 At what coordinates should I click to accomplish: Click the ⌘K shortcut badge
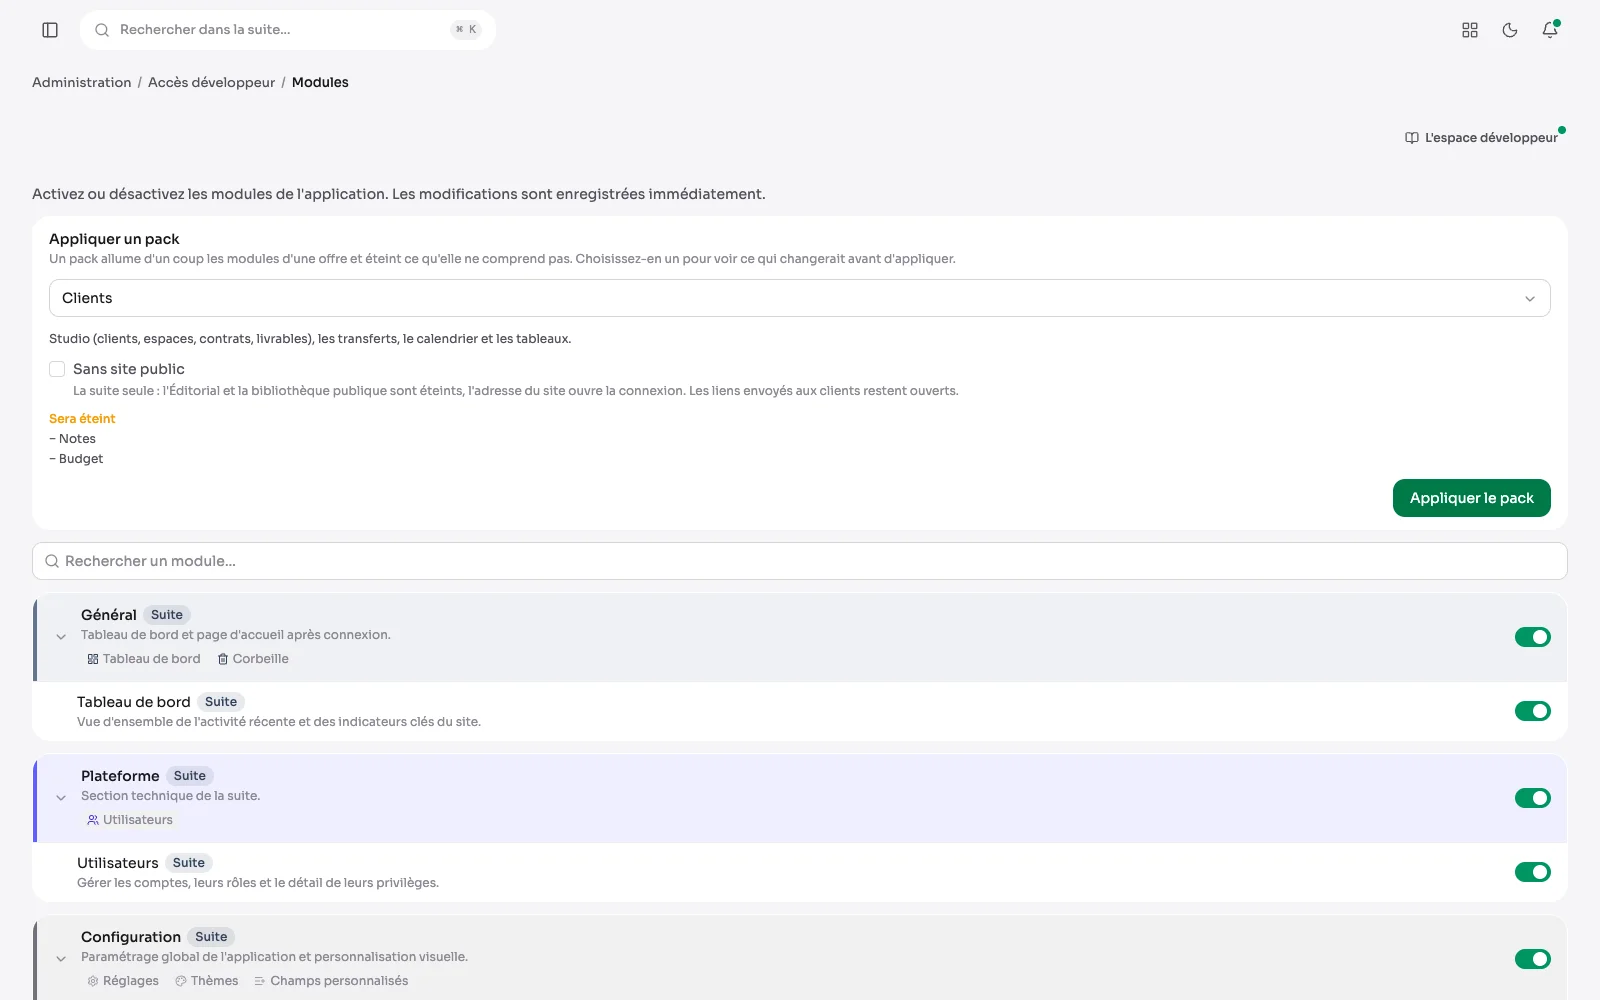pos(466,30)
